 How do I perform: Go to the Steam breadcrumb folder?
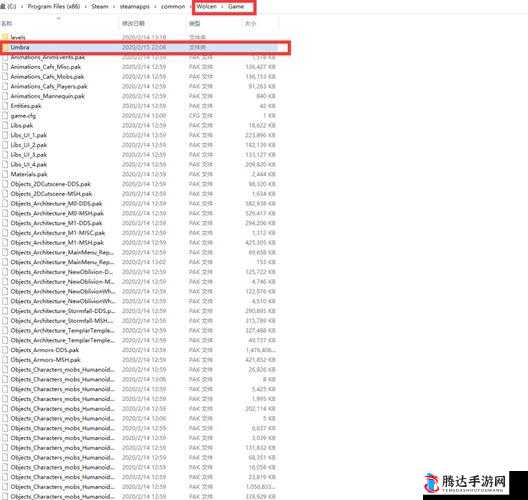(x=100, y=6)
